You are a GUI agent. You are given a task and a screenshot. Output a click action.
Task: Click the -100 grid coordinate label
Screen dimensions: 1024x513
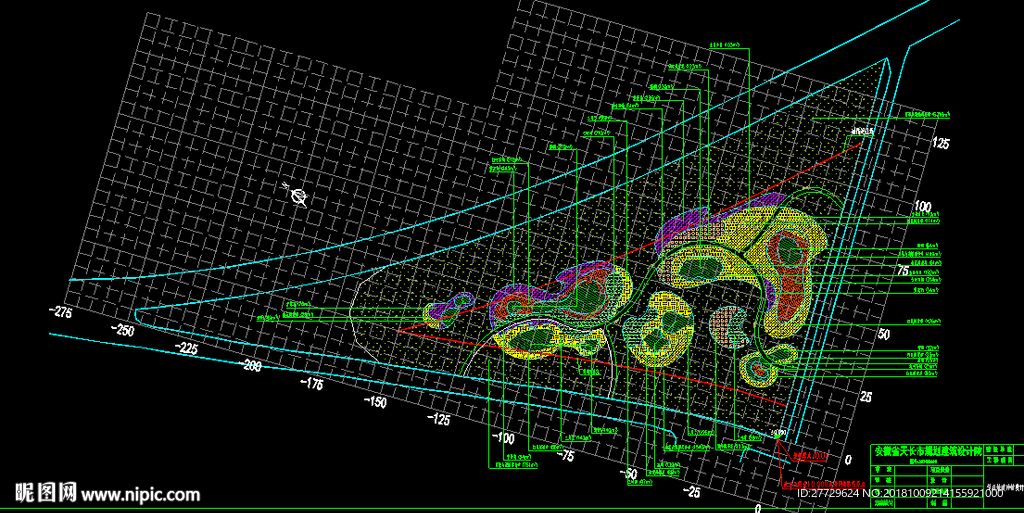coord(502,437)
